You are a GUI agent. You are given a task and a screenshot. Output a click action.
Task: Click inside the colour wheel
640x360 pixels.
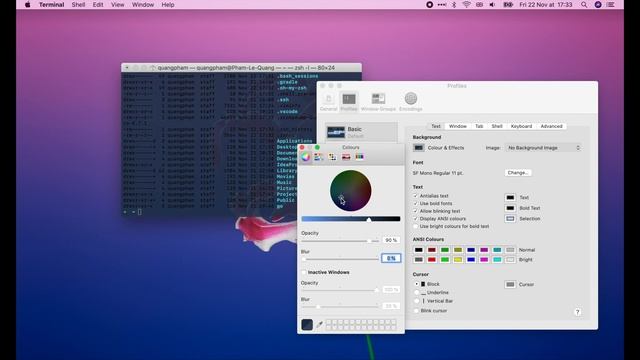point(351,191)
